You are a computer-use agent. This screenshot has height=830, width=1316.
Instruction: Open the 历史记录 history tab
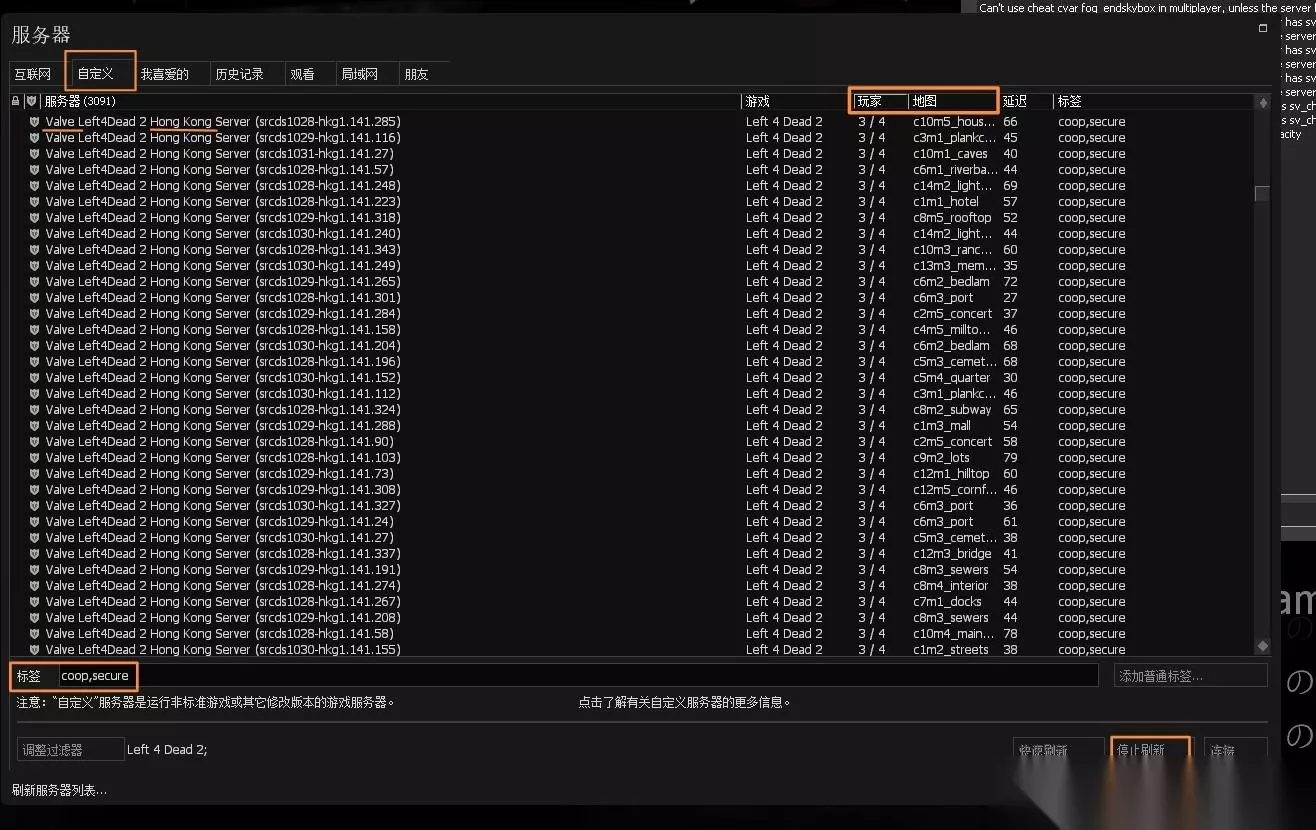point(241,74)
